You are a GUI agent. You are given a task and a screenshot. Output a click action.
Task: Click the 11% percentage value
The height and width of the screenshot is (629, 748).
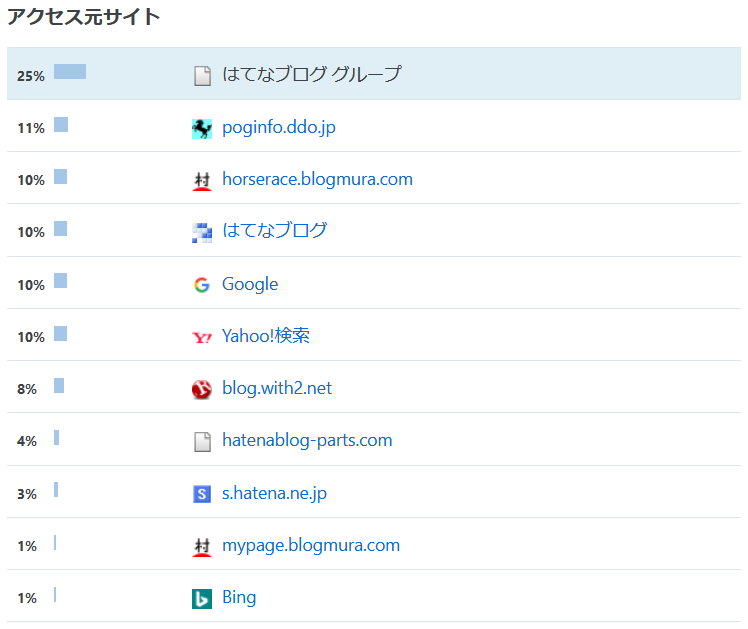point(31,128)
